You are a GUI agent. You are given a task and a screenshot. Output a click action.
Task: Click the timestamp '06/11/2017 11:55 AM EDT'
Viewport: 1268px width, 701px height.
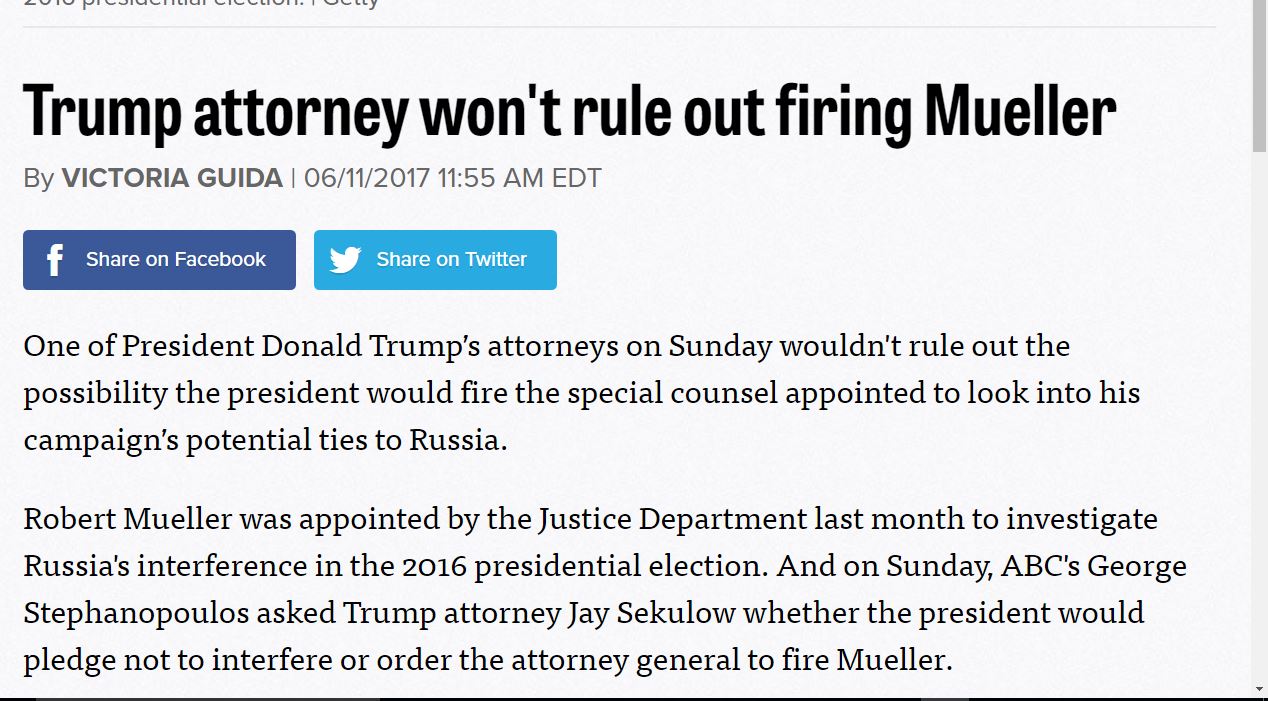452,178
